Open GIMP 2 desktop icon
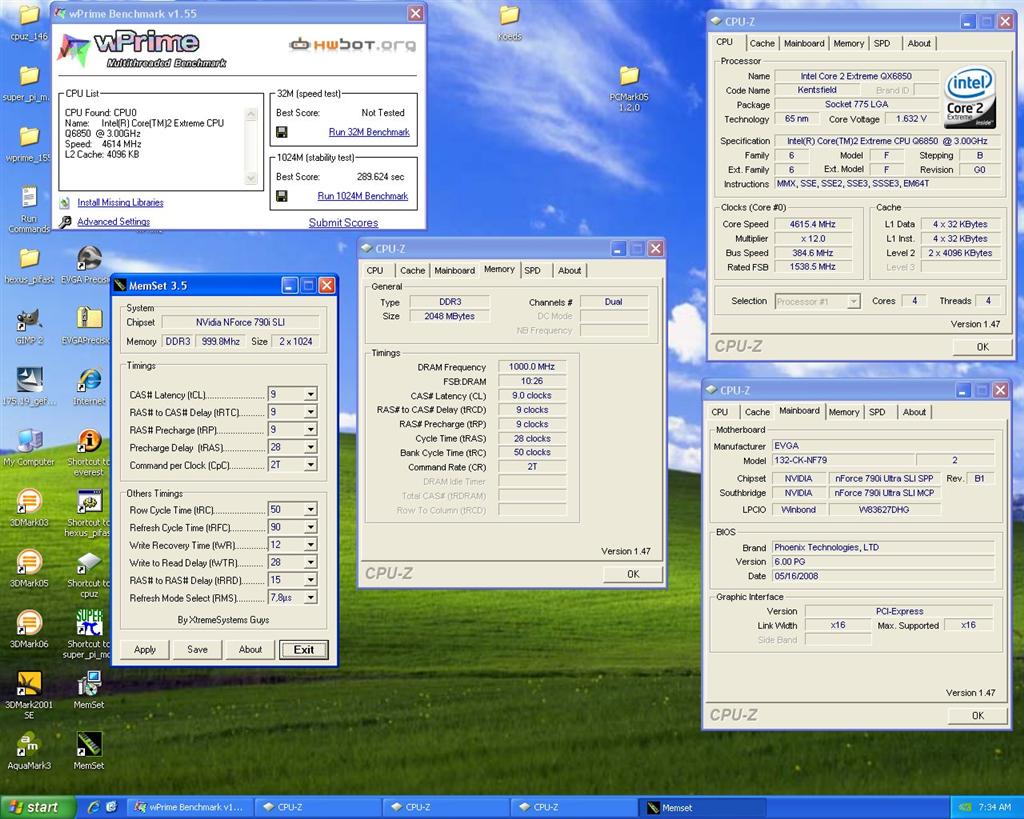Viewport: 1024px width, 819px height. tap(29, 319)
